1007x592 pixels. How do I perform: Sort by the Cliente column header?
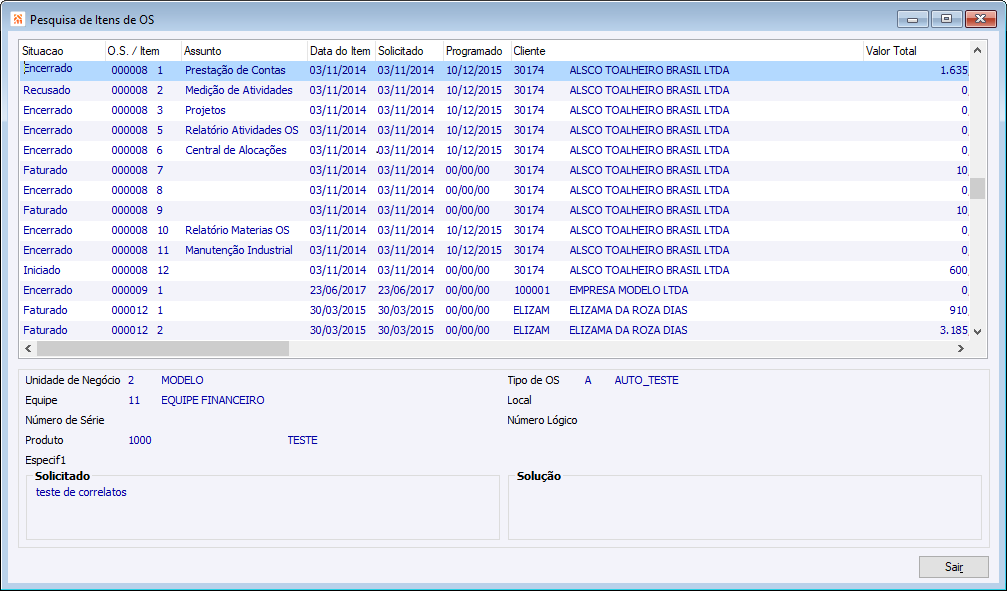pyautogui.click(x=687, y=51)
